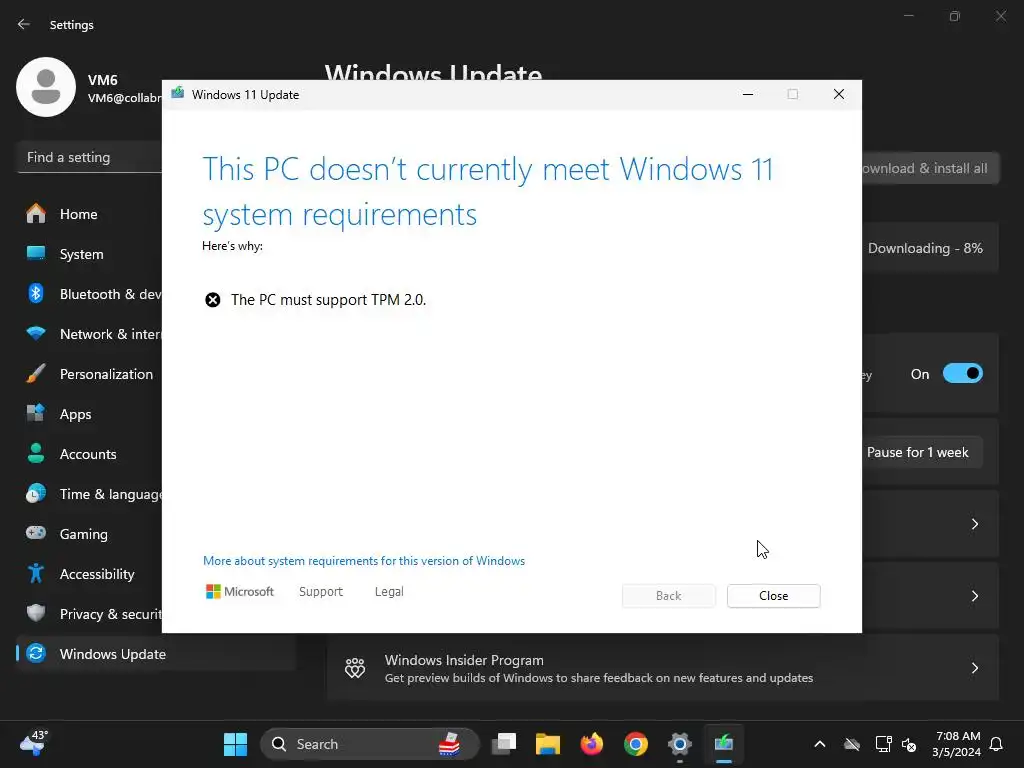Screen dimensions: 1024x768
Task: Open Firefox from the taskbar
Action: pos(592,744)
